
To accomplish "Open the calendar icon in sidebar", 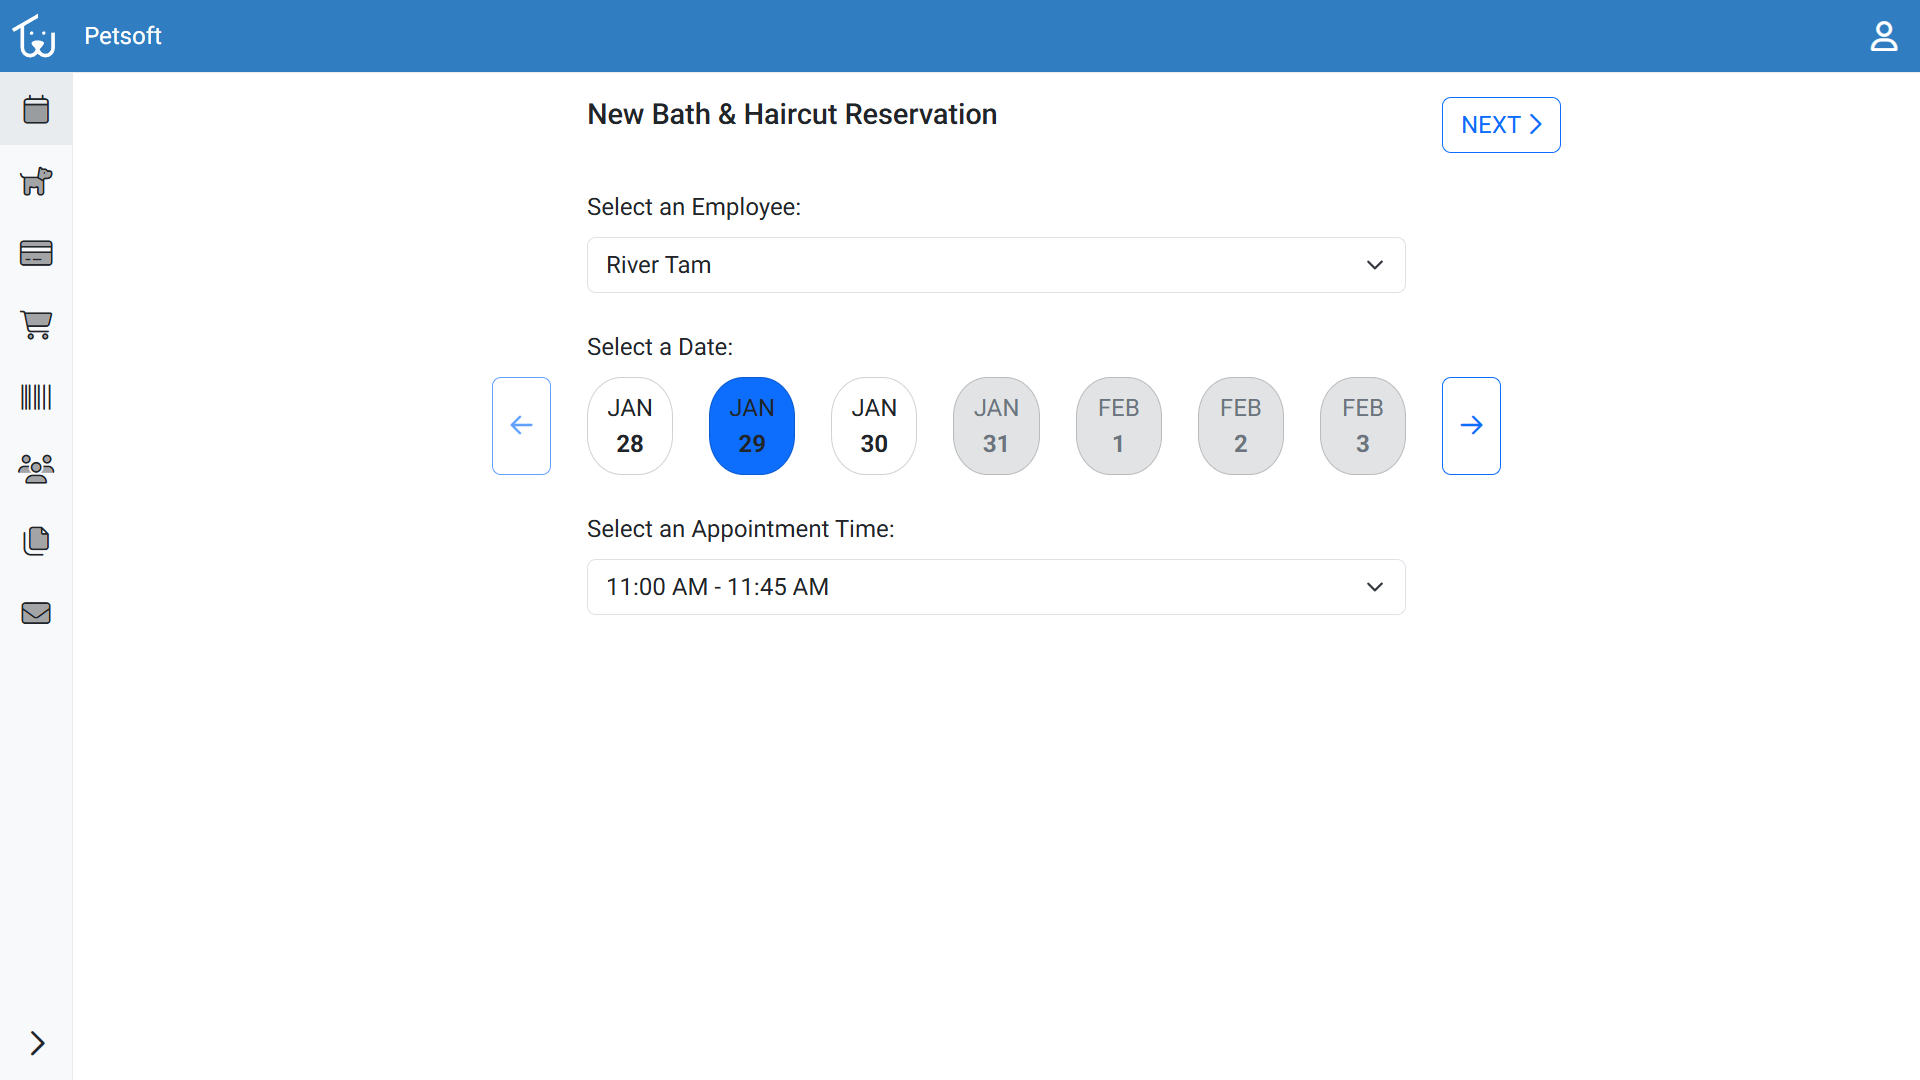I will pos(36,109).
